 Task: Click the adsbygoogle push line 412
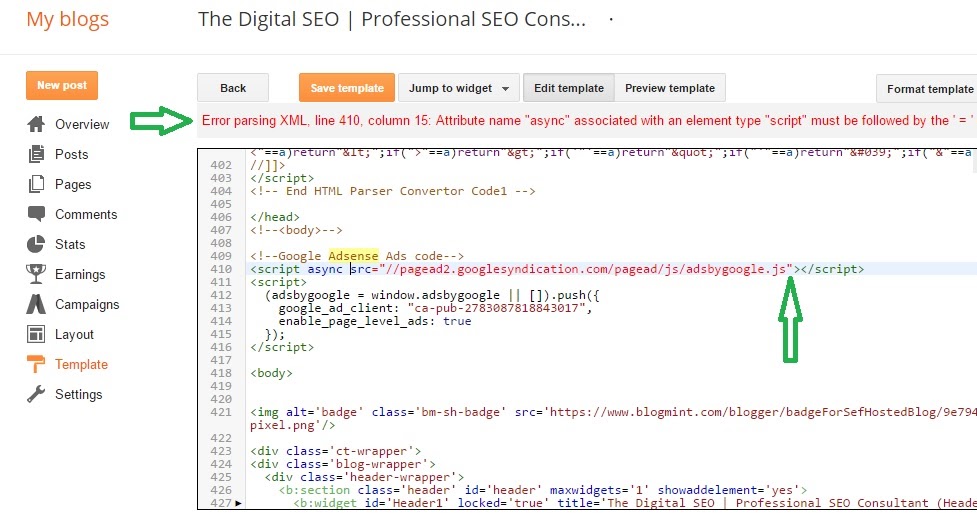pos(432,295)
